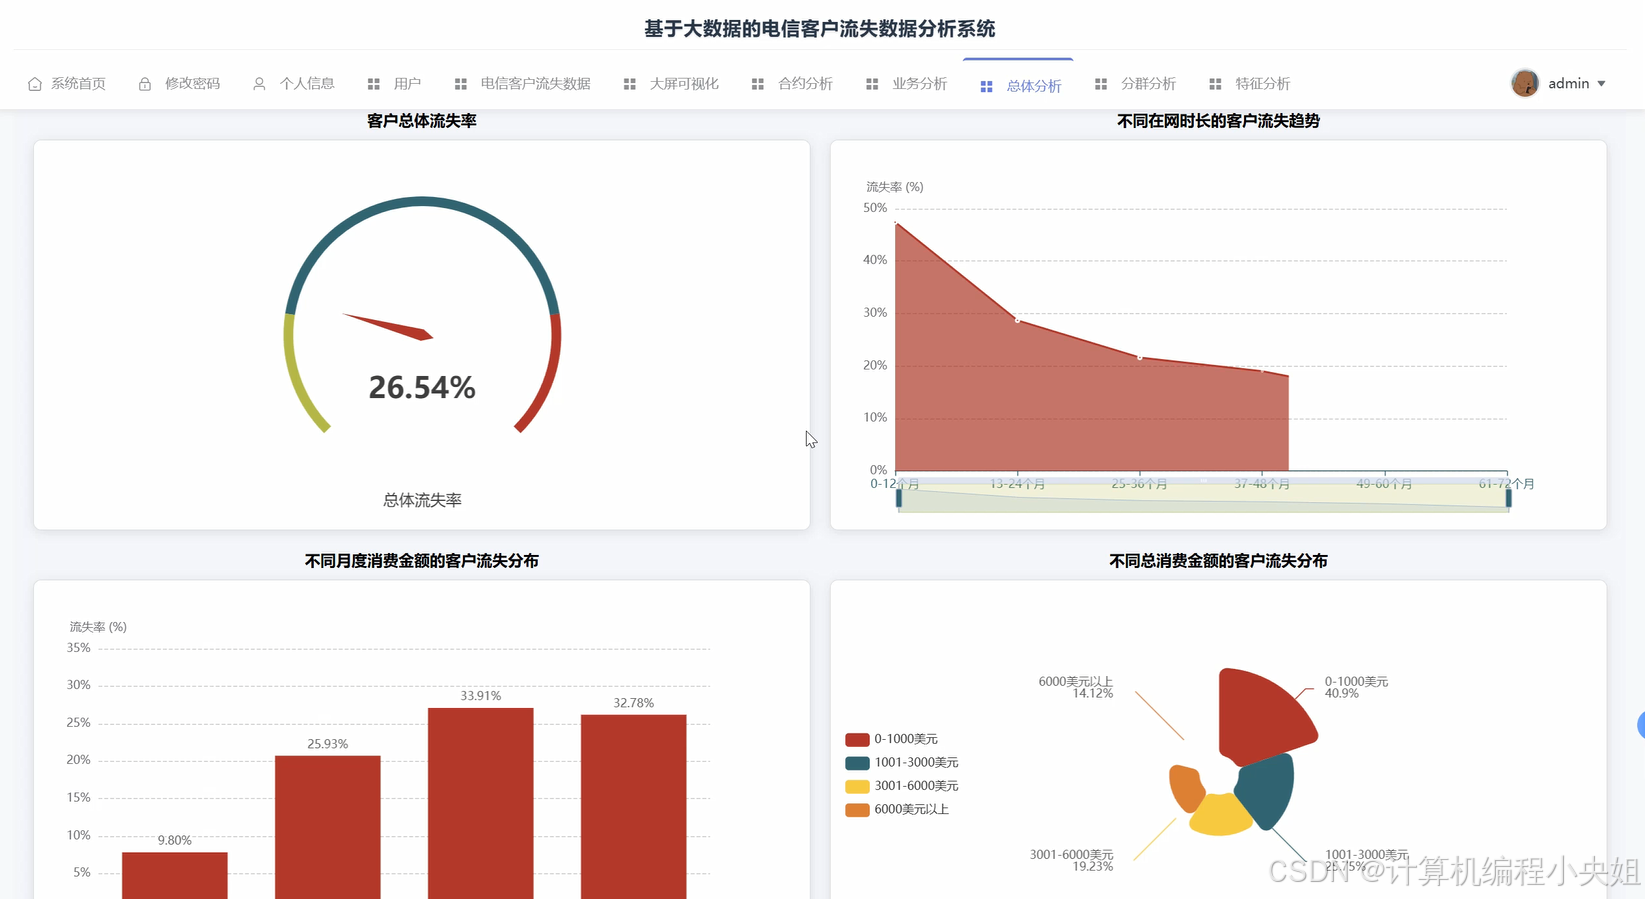Click the admin username label
1645x899 pixels.
[1568, 84]
